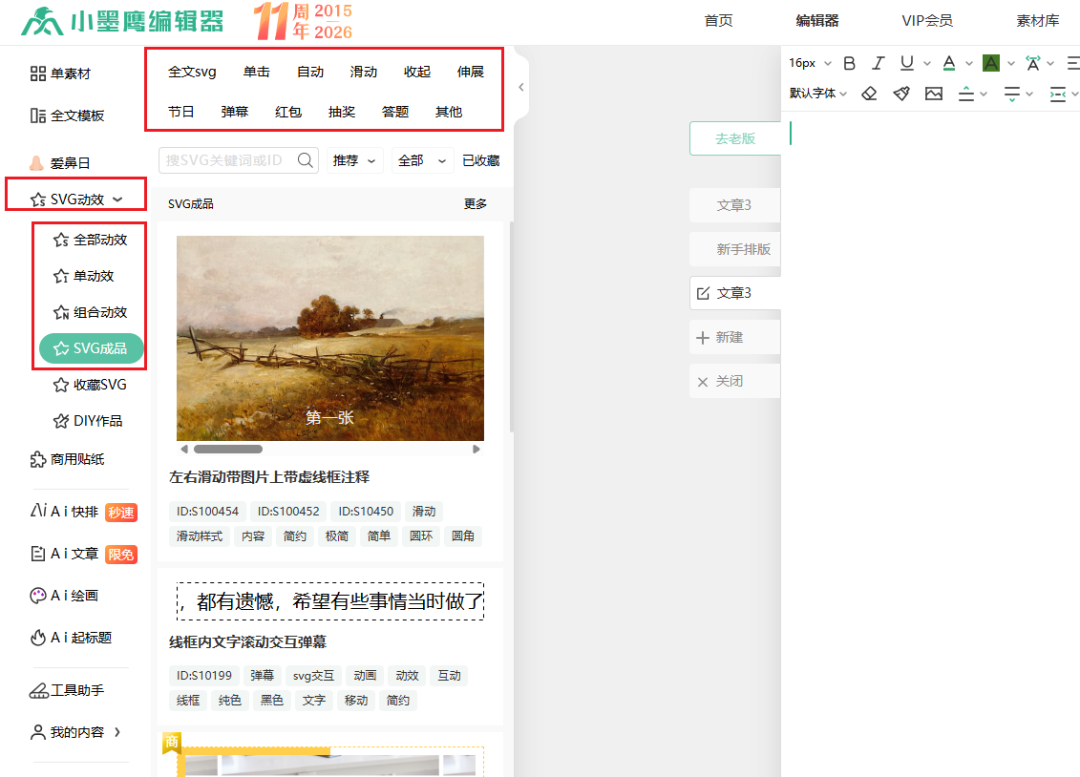Click 更多 beside SVG成品
1080x777 pixels.
(x=475, y=204)
